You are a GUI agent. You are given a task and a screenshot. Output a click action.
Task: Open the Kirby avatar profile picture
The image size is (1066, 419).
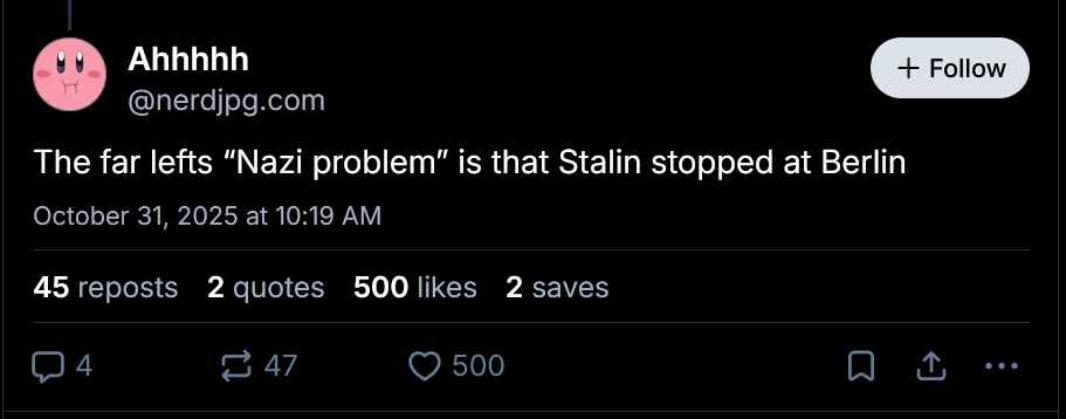coord(69,76)
